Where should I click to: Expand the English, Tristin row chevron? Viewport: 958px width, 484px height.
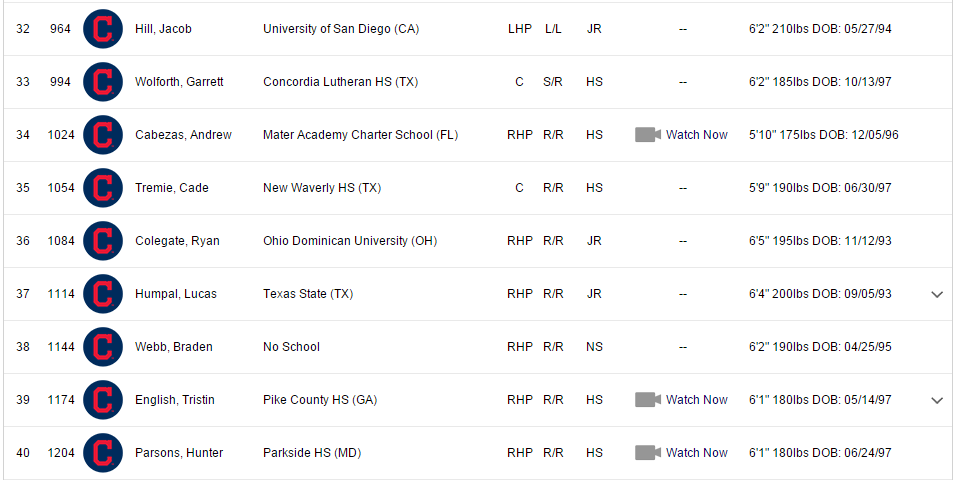pyautogui.click(x=937, y=400)
